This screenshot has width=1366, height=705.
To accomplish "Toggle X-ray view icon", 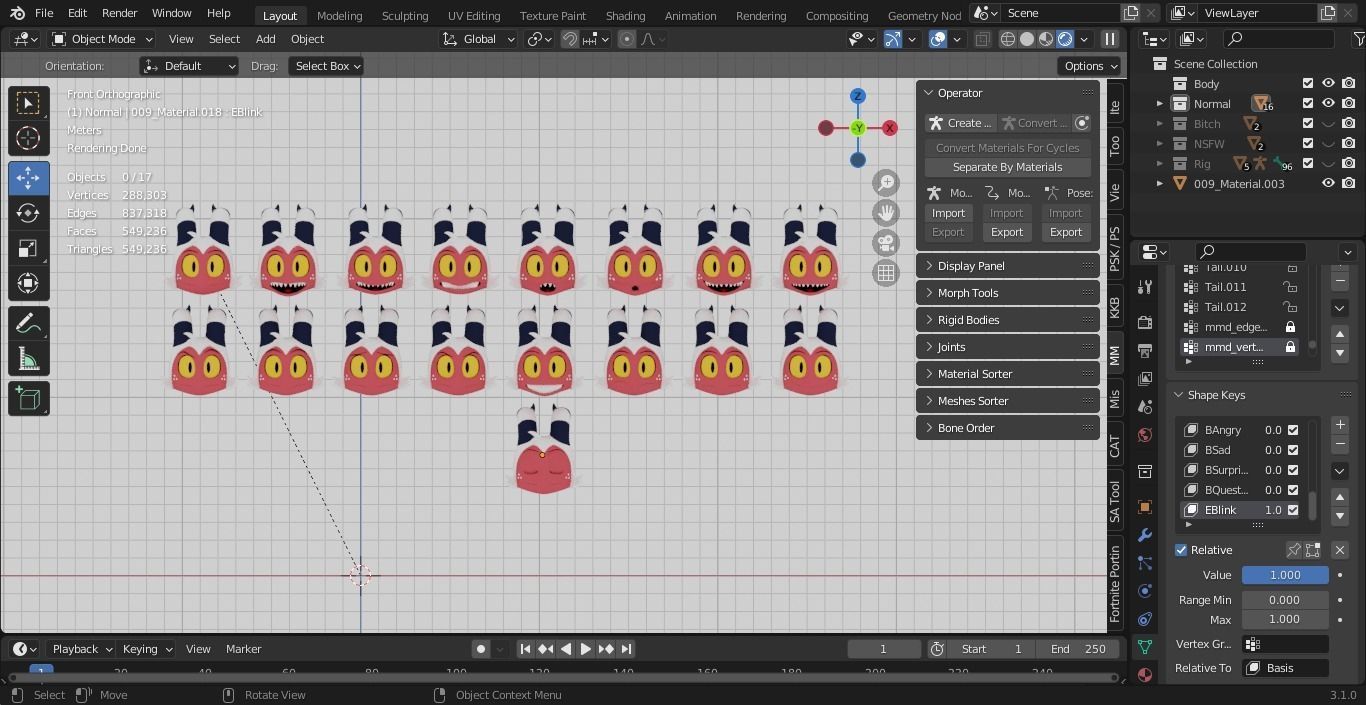I will pos(982,39).
